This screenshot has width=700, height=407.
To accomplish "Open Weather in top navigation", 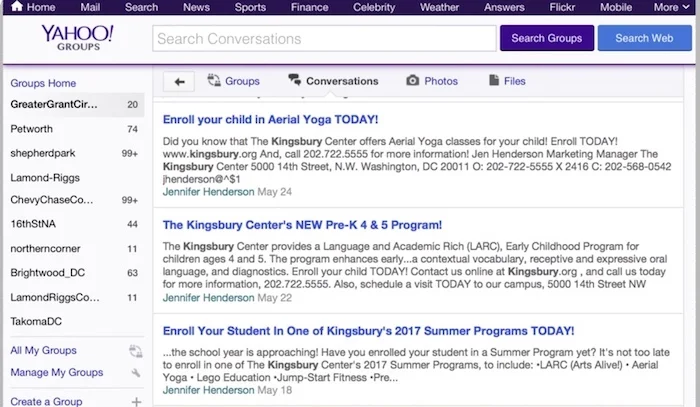I will pos(440,7).
